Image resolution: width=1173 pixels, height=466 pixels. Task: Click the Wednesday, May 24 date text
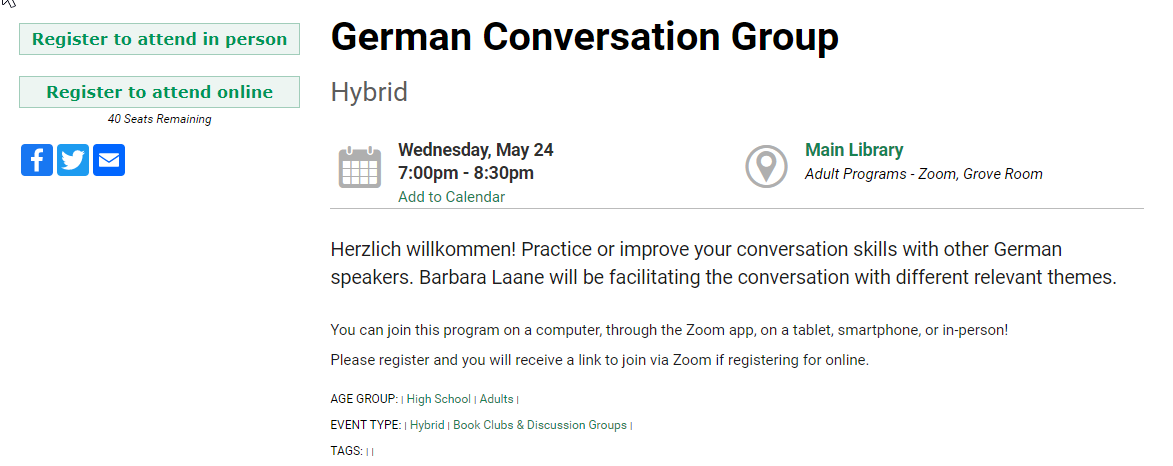[x=476, y=150]
